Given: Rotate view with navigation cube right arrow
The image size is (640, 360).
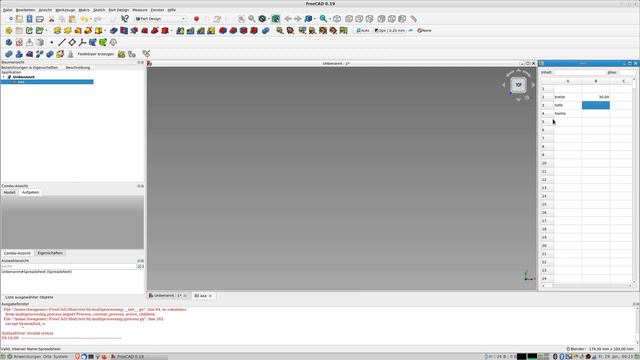Looking at the screenshot, I should (x=533, y=85).
